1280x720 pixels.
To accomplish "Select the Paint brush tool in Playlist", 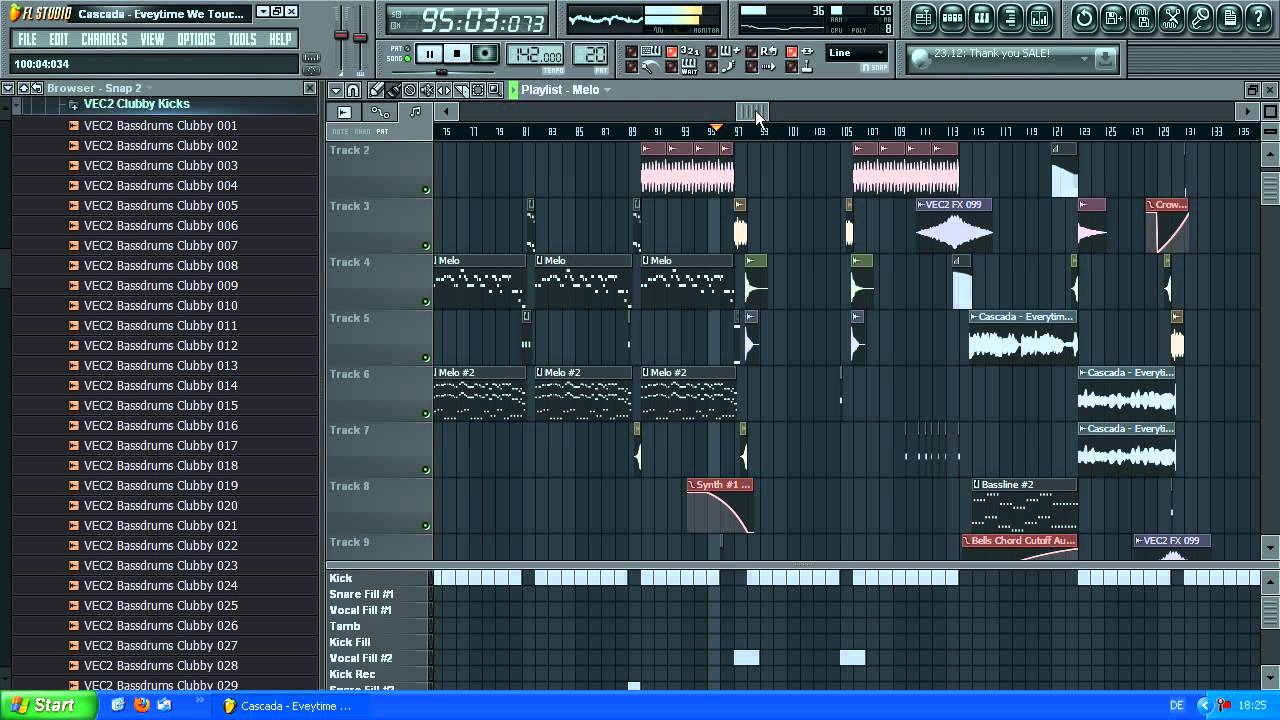I will tap(392, 90).
